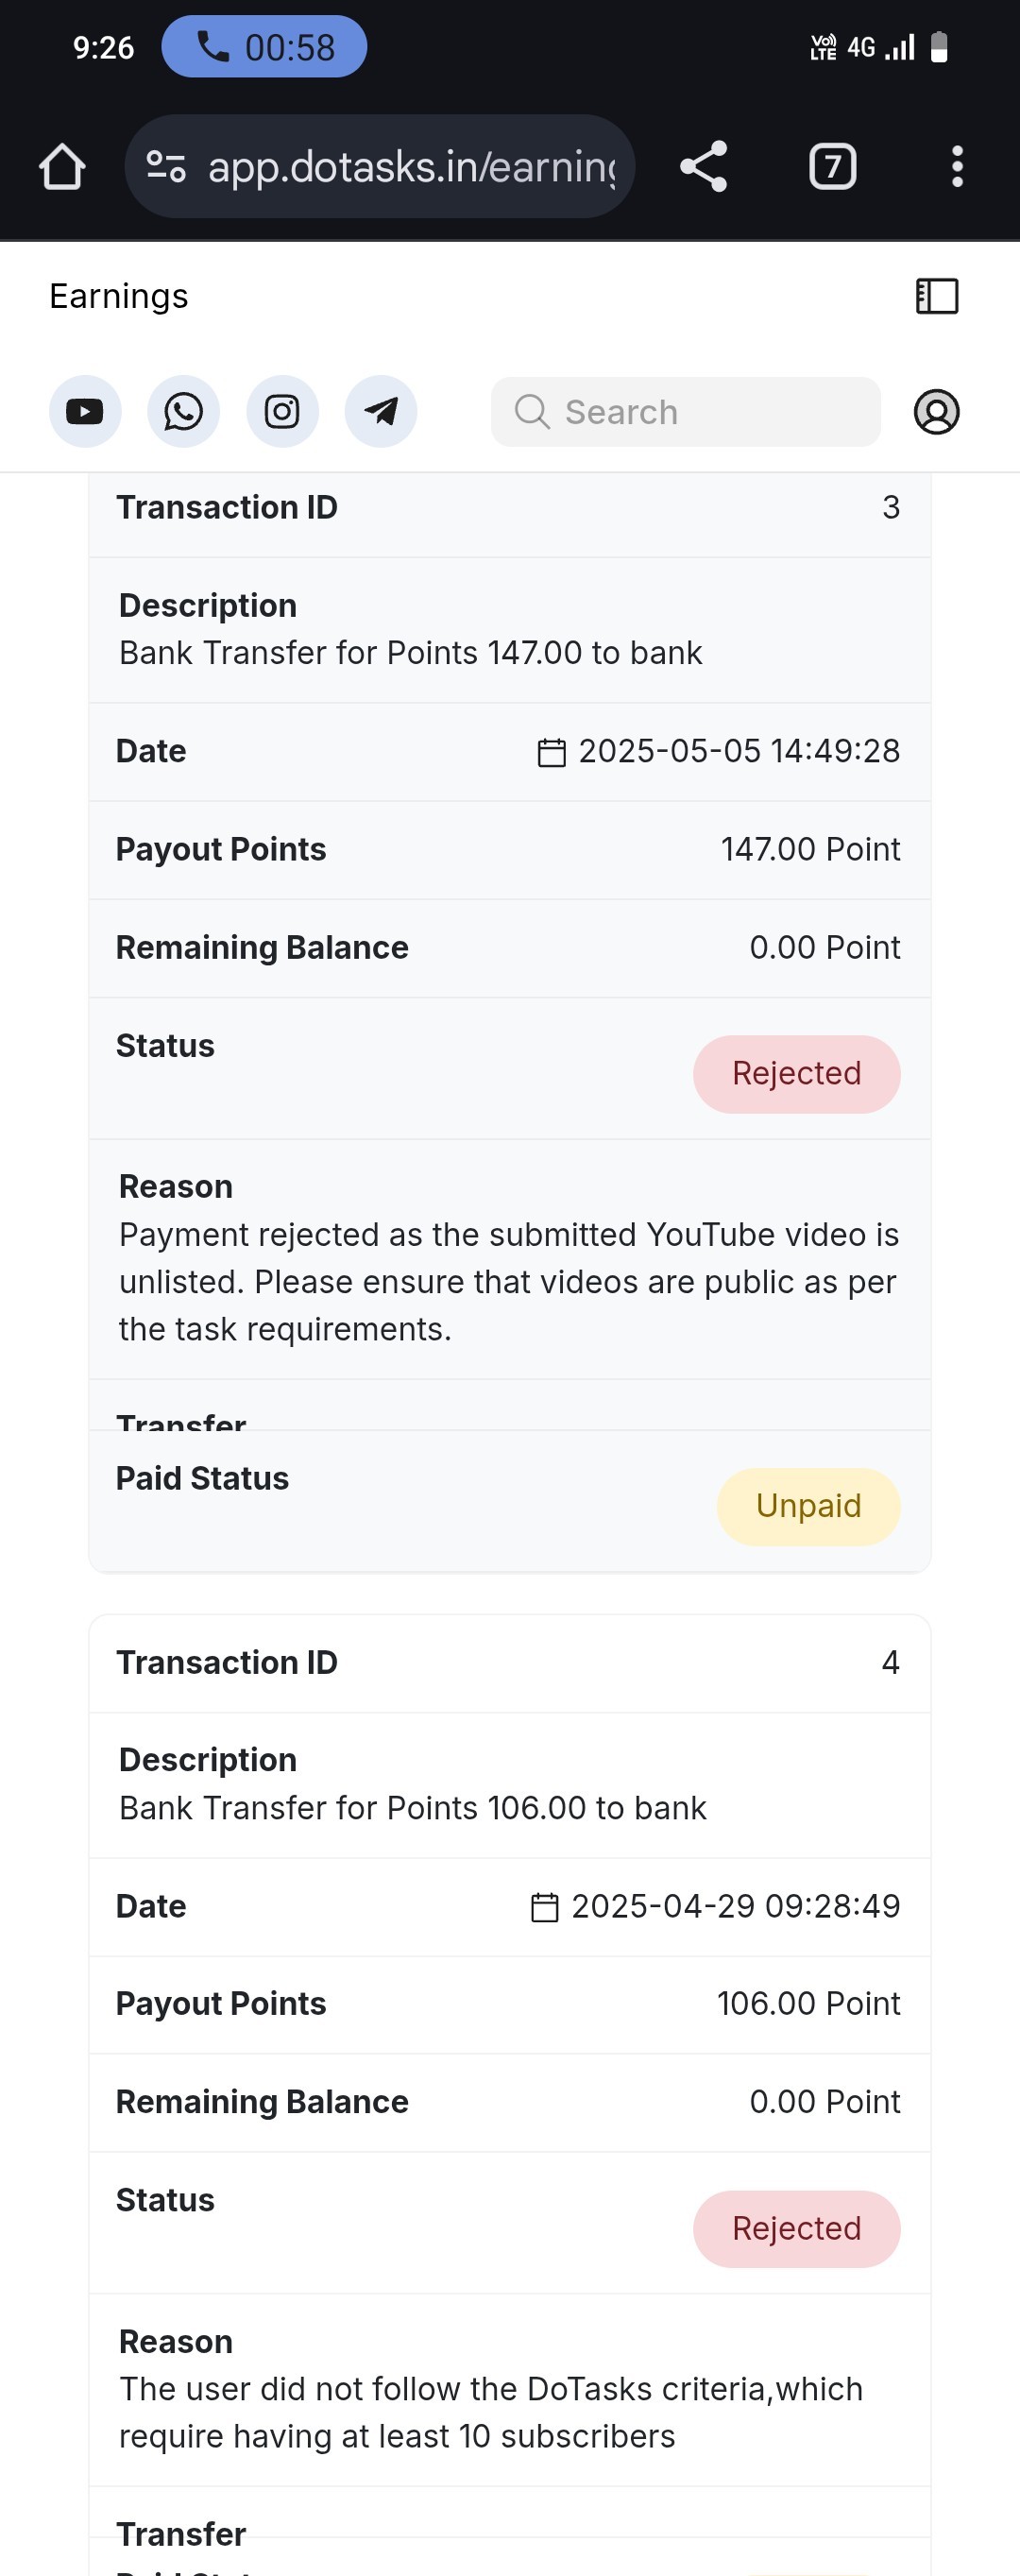Open the YouTube icon link
This screenshot has height=2576, width=1020.
click(85, 411)
